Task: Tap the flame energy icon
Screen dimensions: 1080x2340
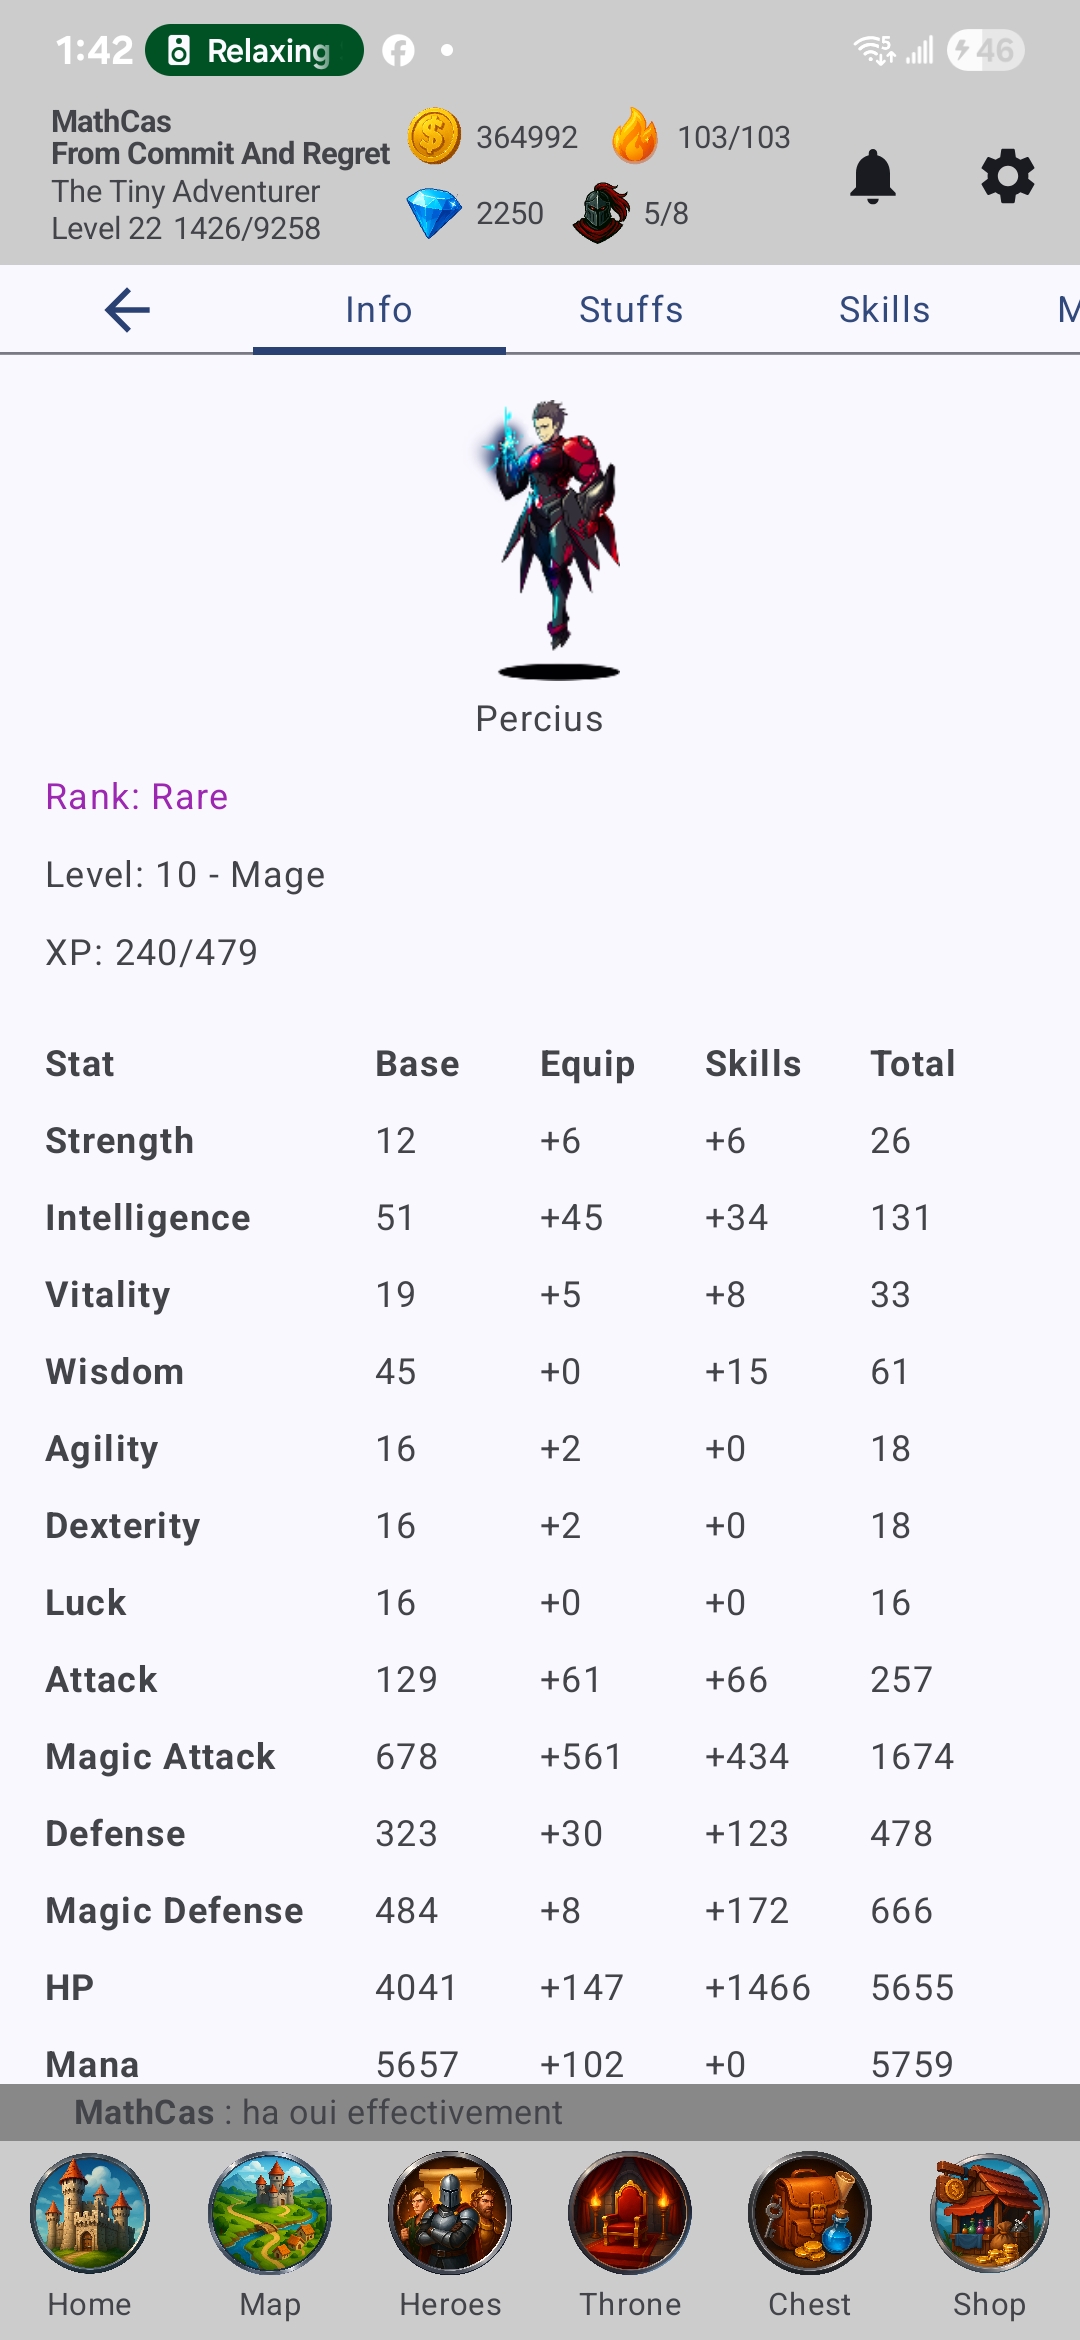Action: [635, 135]
